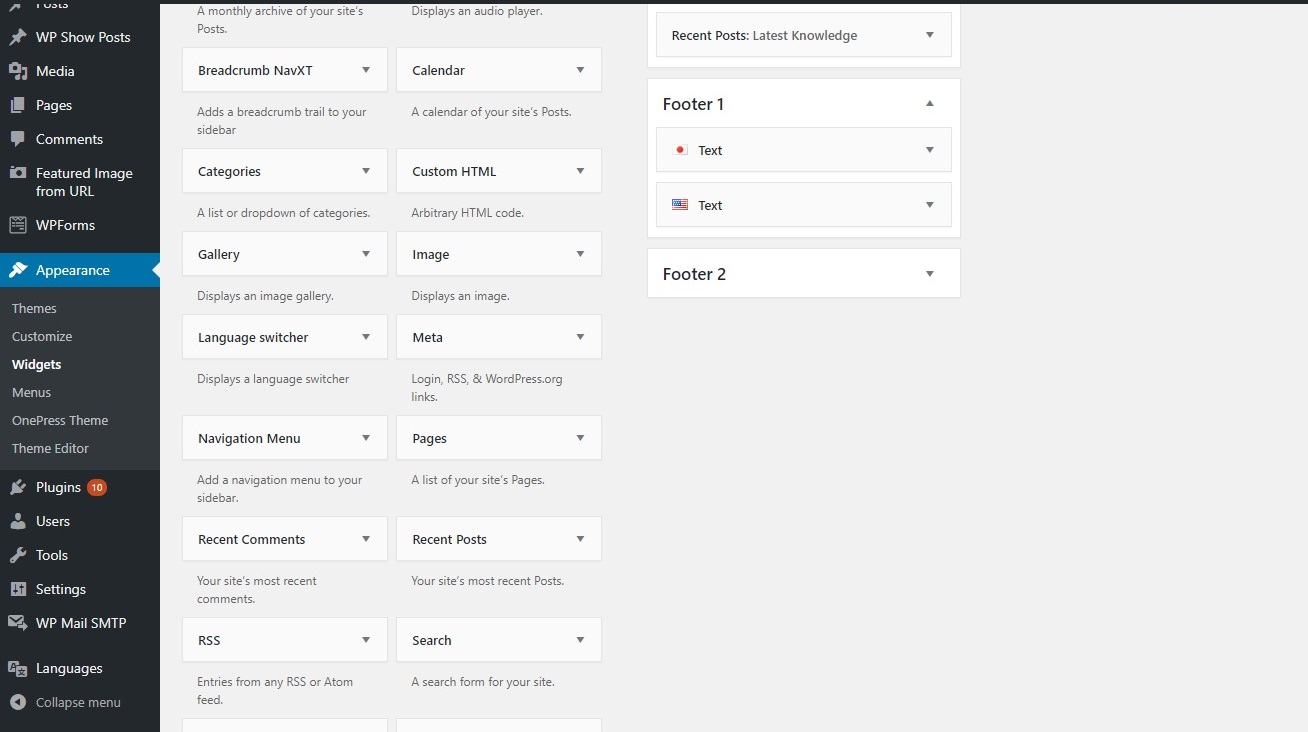Image resolution: width=1308 pixels, height=732 pixels.
Task: Click the Footer 2 heading
Action: (x=694, y=274)
